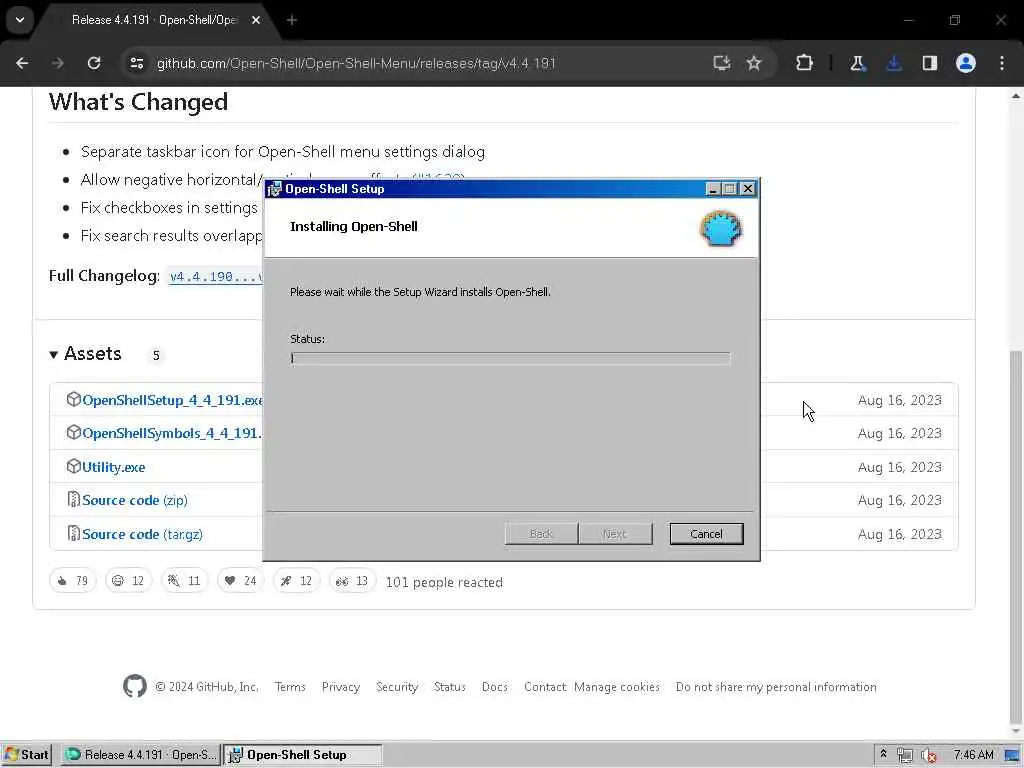Viewport: 1024px width, 768px height.
Task: Click Manage cookies in footer
Action: (x=616, y=687)
